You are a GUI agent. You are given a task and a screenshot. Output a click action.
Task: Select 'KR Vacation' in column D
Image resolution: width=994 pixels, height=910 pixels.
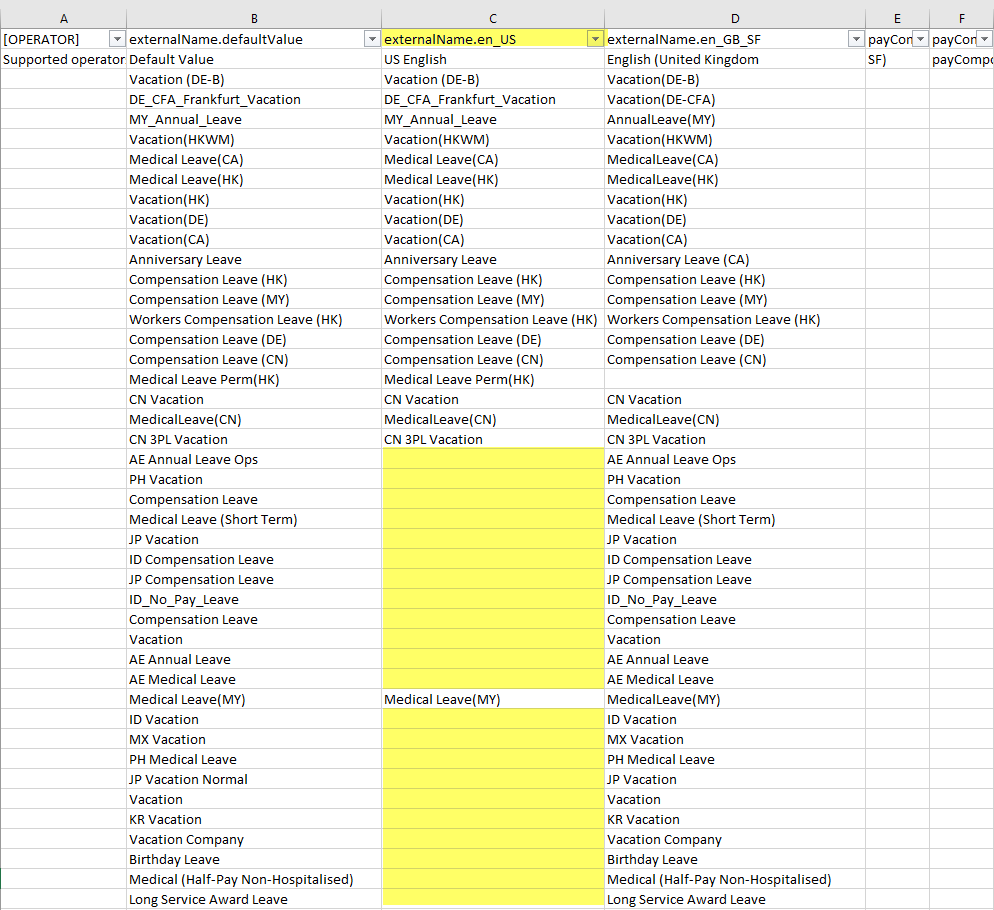[x=735, y=819]
